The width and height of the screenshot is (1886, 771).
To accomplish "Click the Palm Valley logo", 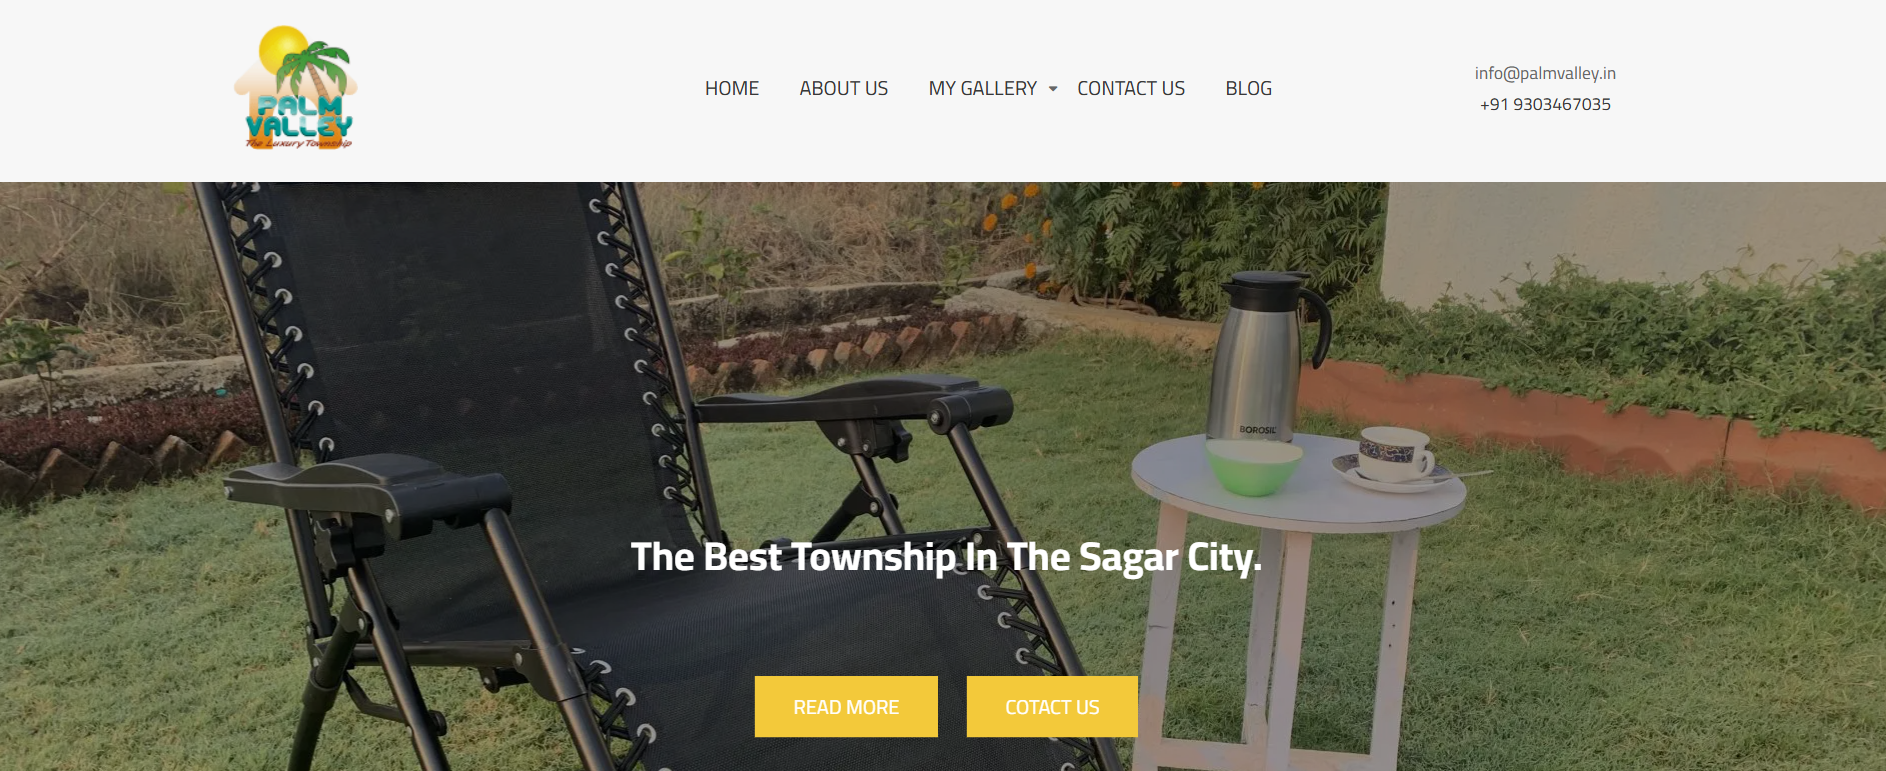I will (295, 88).
